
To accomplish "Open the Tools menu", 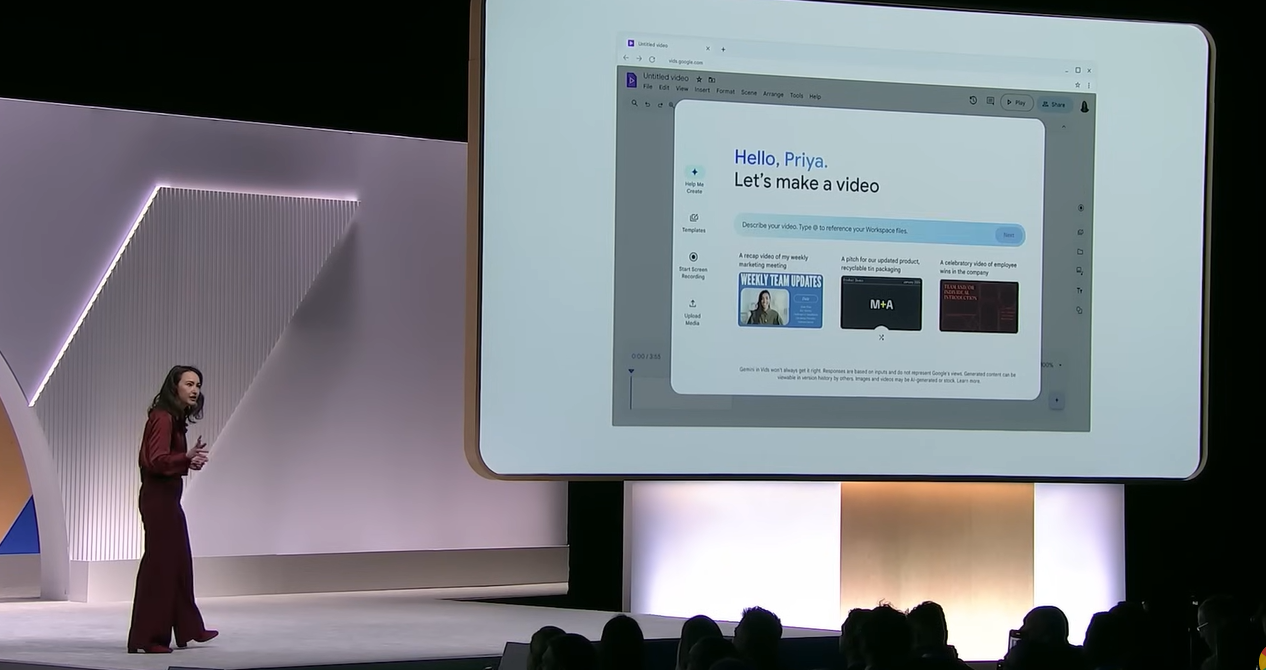I will pos(796,95).
